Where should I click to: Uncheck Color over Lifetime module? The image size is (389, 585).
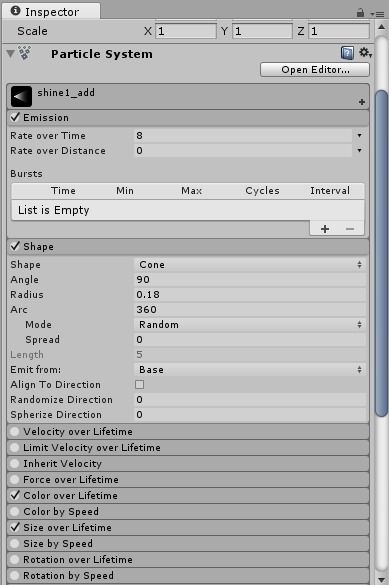click(15, 495)
